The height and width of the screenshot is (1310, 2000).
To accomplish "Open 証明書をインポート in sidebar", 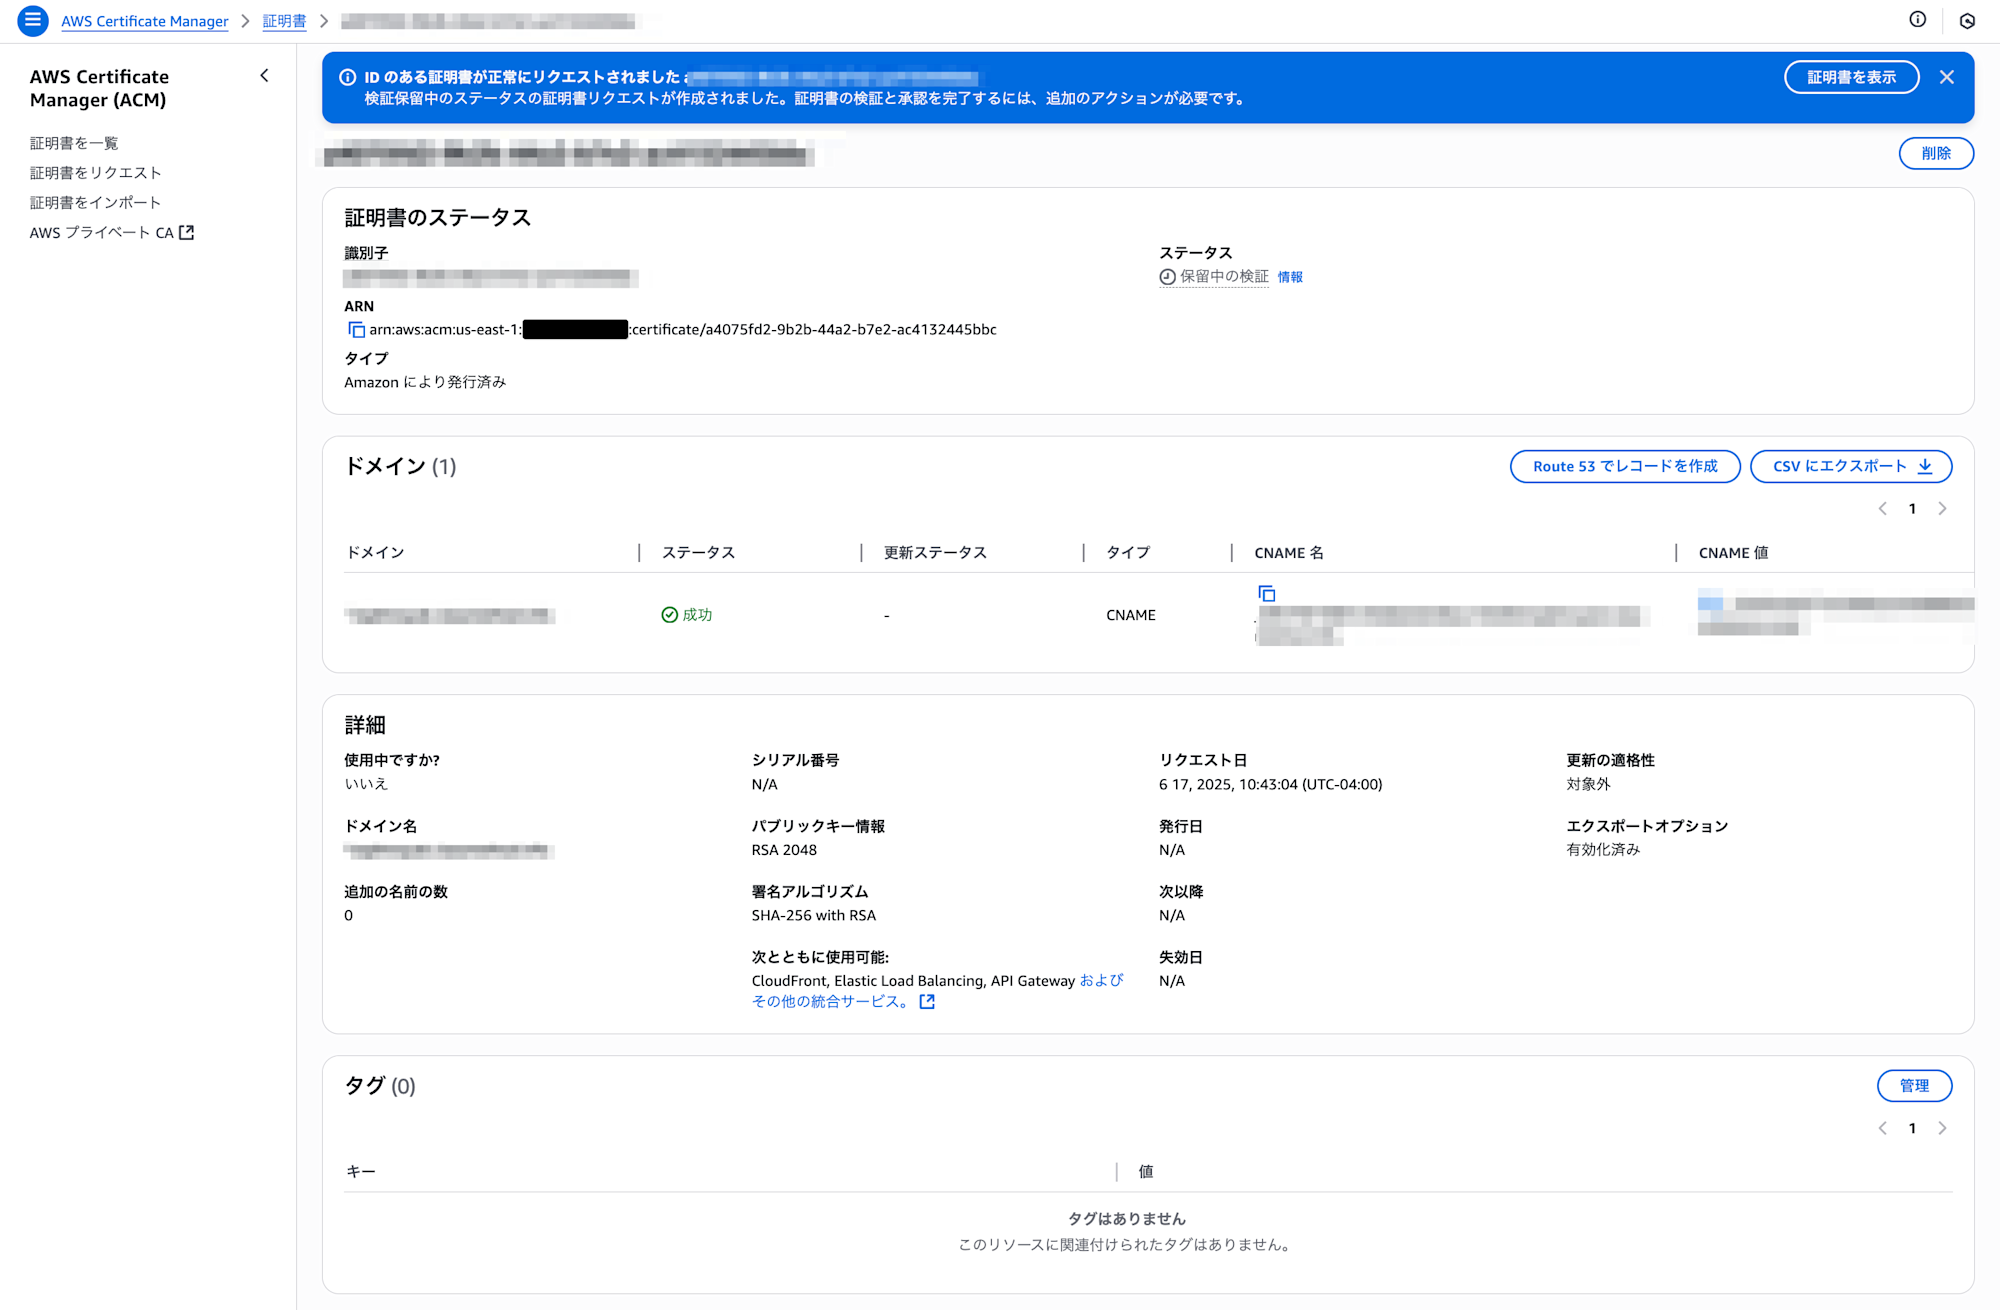I will [95, 202].
